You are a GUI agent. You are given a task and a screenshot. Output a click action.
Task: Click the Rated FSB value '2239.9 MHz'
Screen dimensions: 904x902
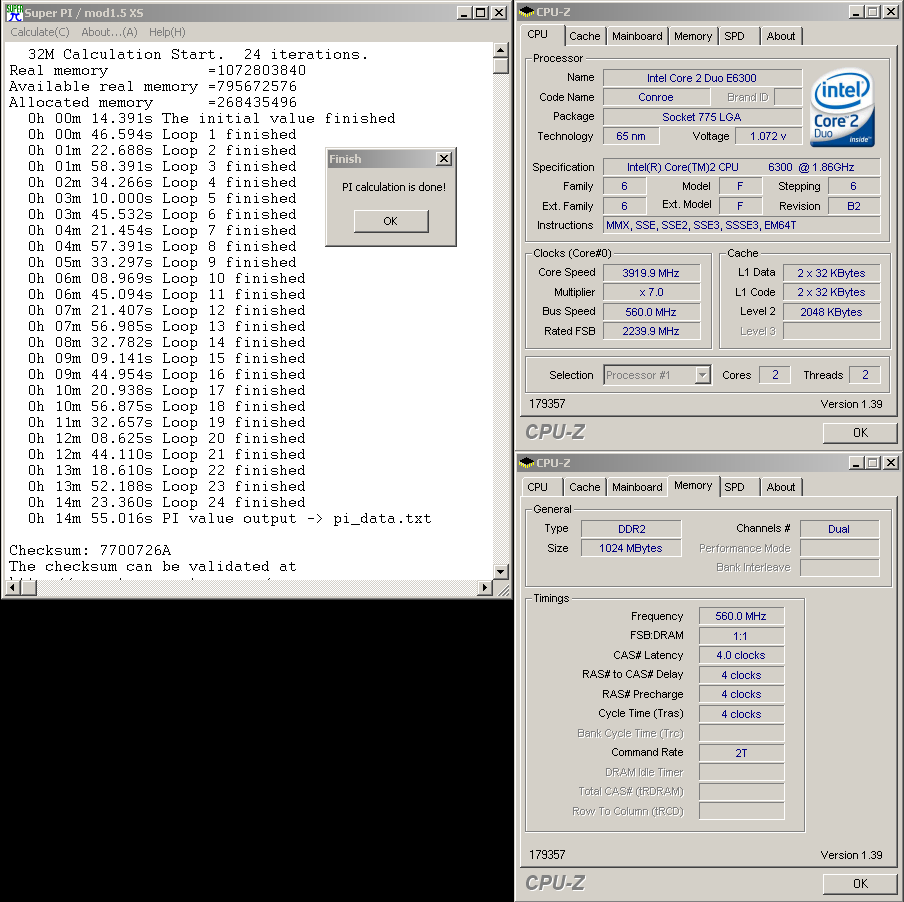point(651,331)
